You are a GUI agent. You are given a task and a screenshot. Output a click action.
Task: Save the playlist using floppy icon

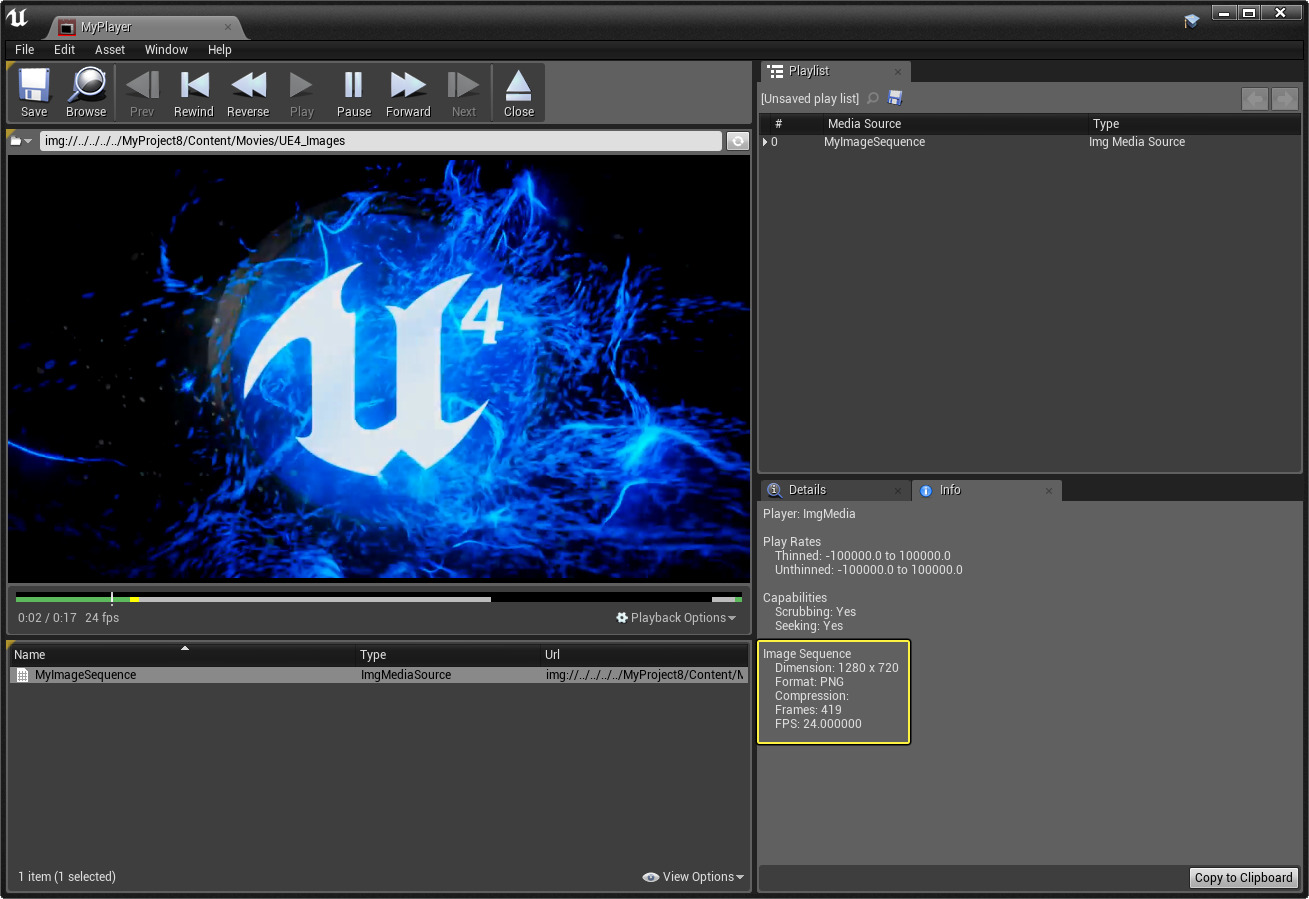pos(895,98)
